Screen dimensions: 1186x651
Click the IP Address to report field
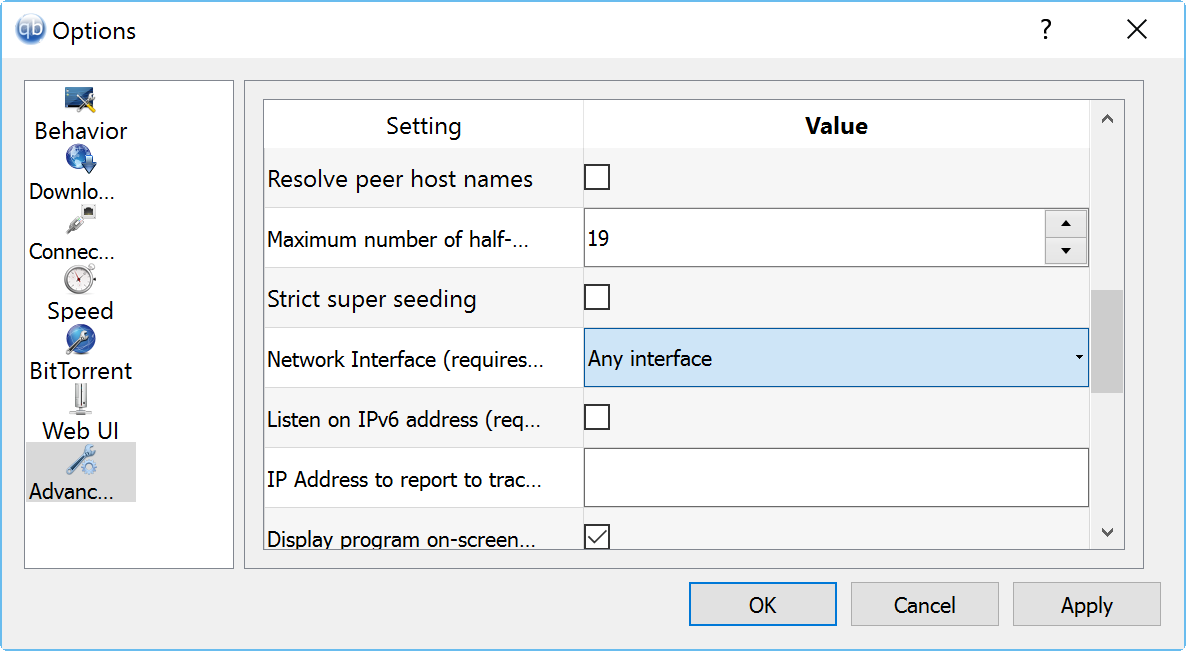click(836, 477)
